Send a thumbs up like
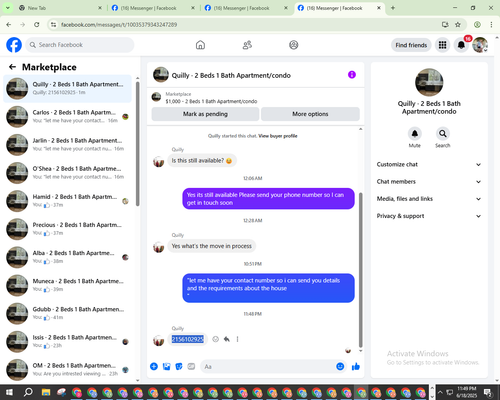Image resolution: width=500 pixels, height=400 pixels. [x=356, y=367]
